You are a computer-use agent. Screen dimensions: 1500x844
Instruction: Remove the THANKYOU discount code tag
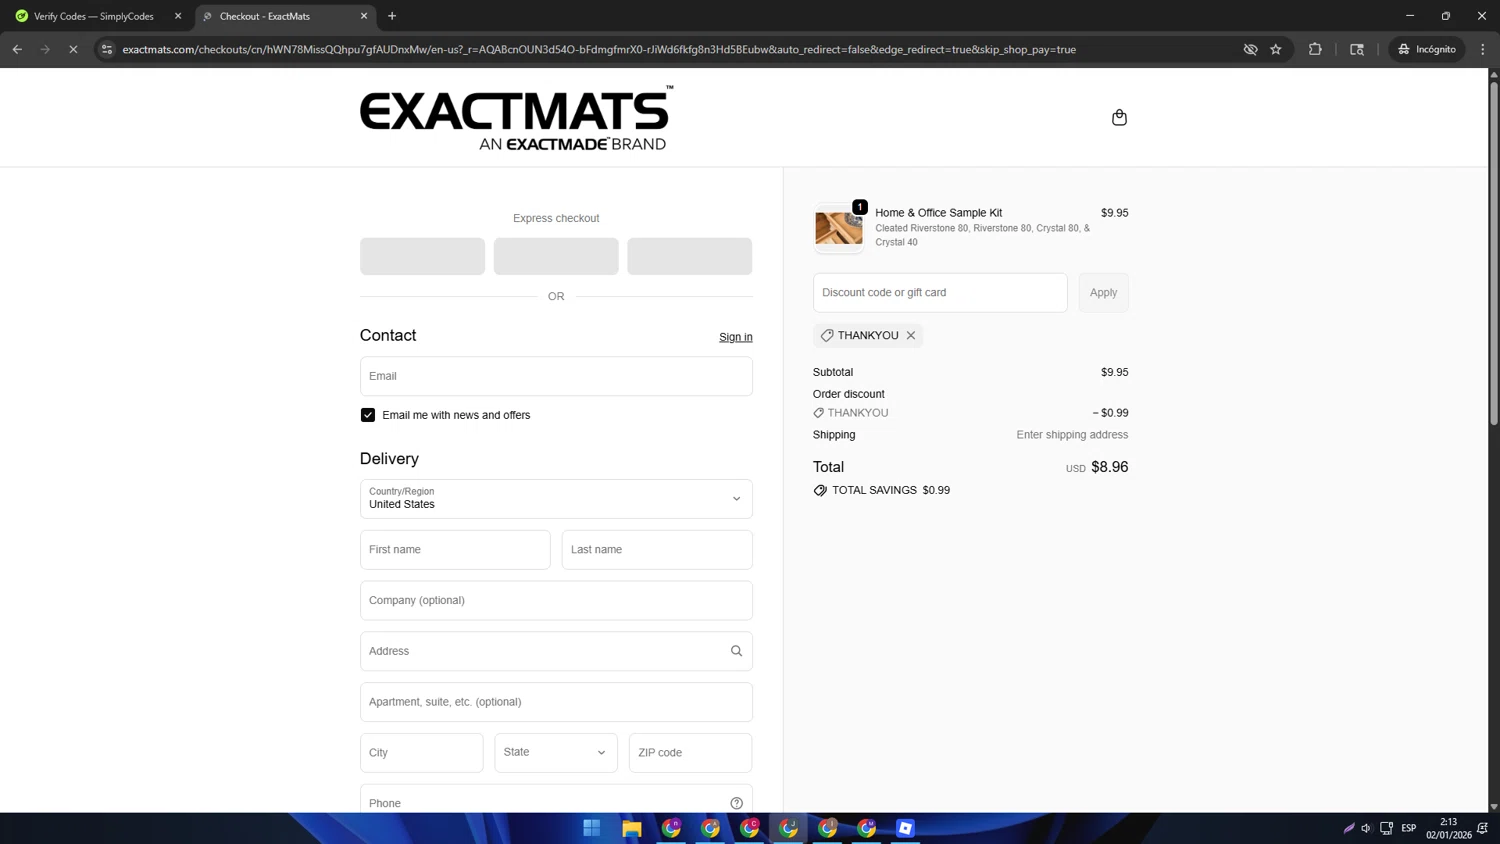911,336
